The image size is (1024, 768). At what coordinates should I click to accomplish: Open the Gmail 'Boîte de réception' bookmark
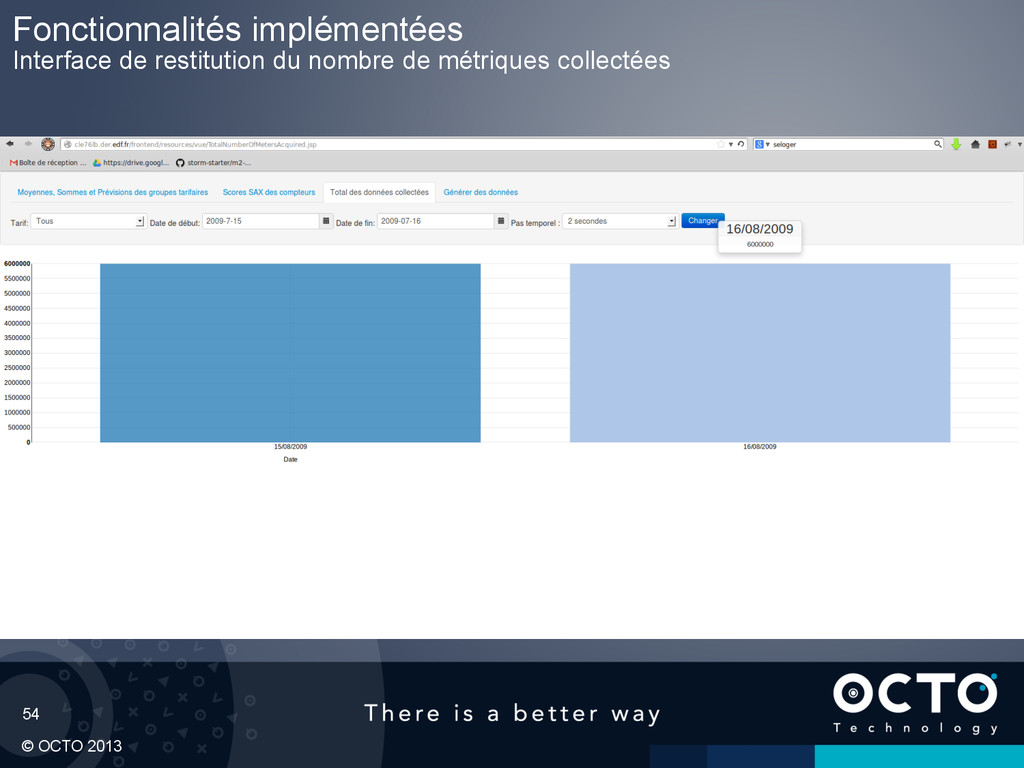(48, 163)
